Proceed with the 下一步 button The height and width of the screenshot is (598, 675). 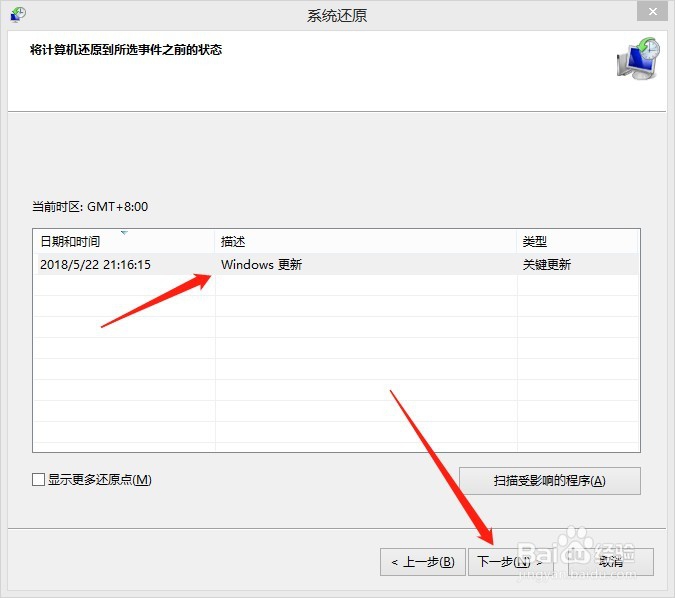[510, 562]
